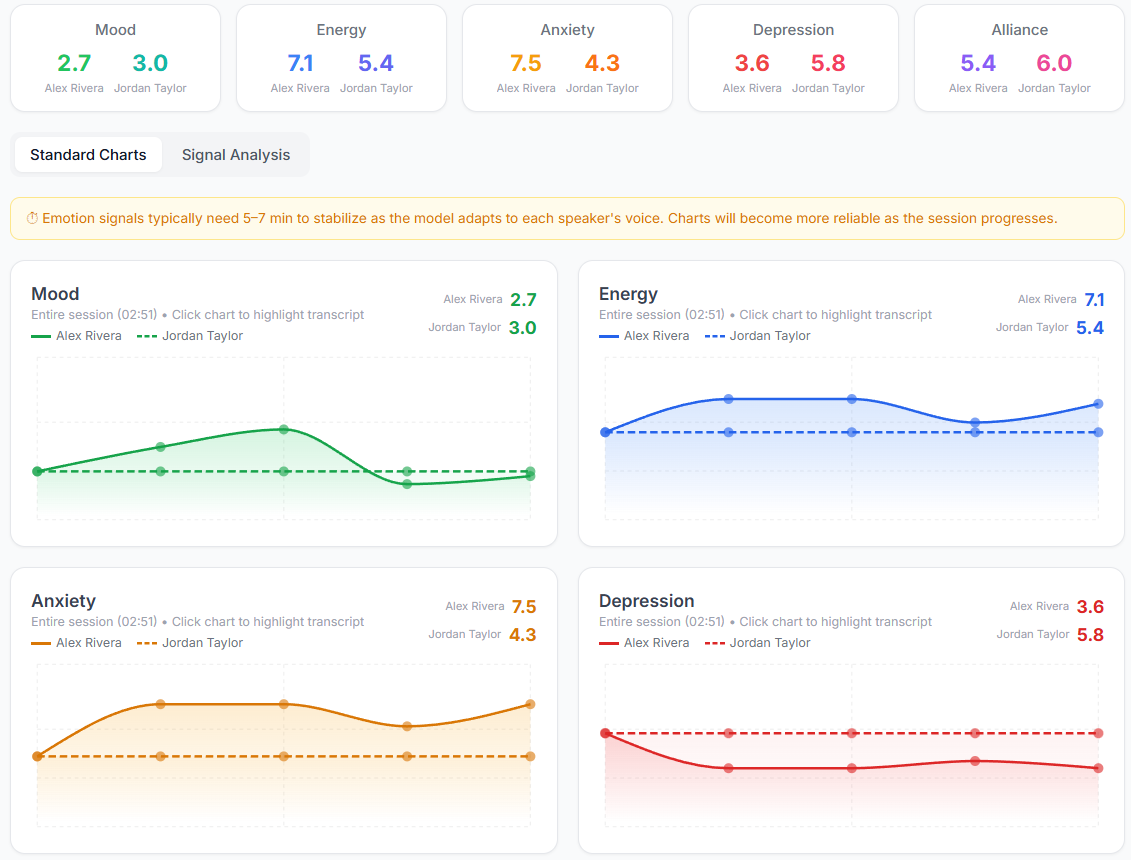Select the Mood summary card
This screenshot has height=860, width=1131.
pos(115,57)
